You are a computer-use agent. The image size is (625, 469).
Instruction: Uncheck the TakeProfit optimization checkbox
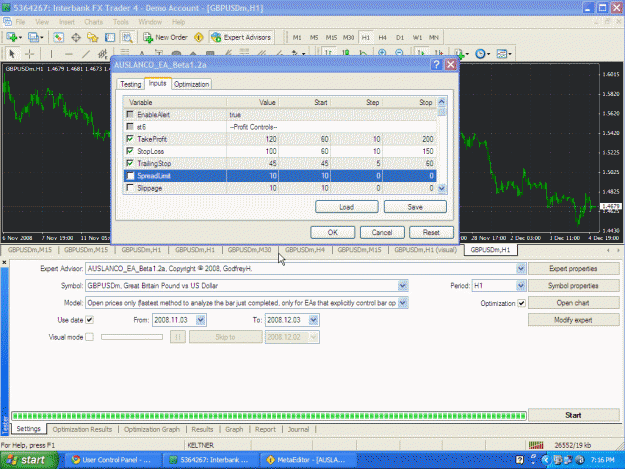(x=130, y=139)
